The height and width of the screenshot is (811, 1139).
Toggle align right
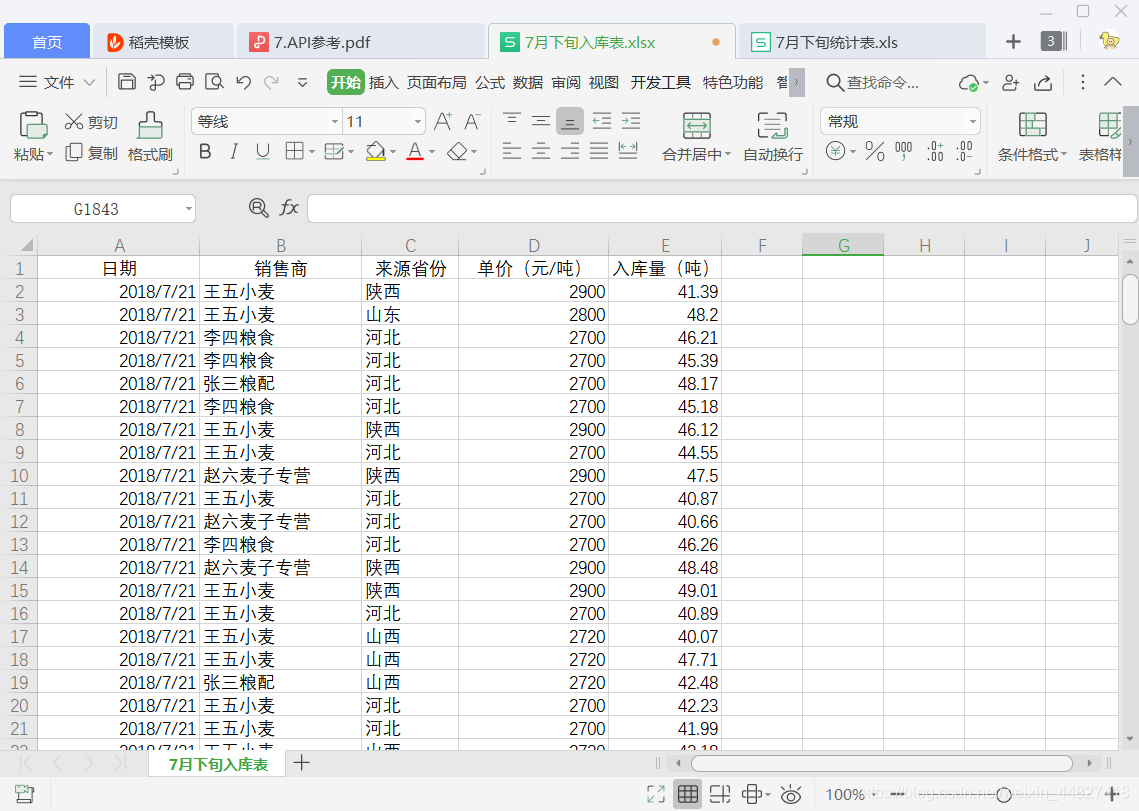coord(570,151)
